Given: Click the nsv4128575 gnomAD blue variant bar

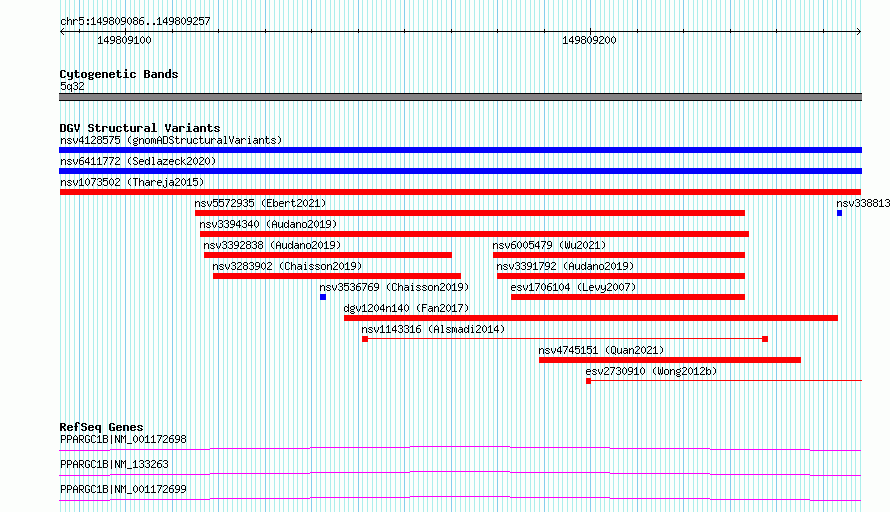Looking at the screenshot, I should (x=460, y=150).
